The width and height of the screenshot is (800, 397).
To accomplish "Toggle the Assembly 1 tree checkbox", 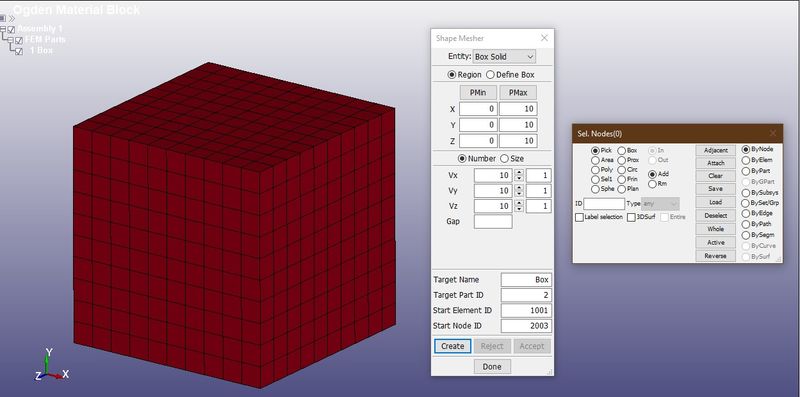I will click(x=11, y=30).
